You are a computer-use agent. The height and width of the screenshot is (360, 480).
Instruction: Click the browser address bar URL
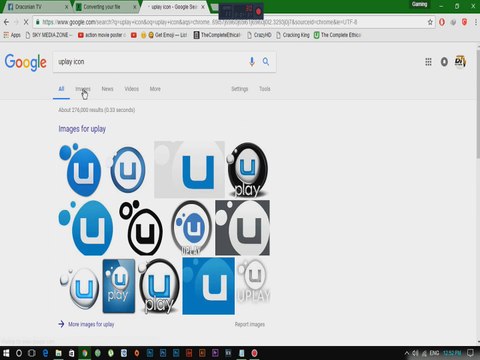click(200, 22)
